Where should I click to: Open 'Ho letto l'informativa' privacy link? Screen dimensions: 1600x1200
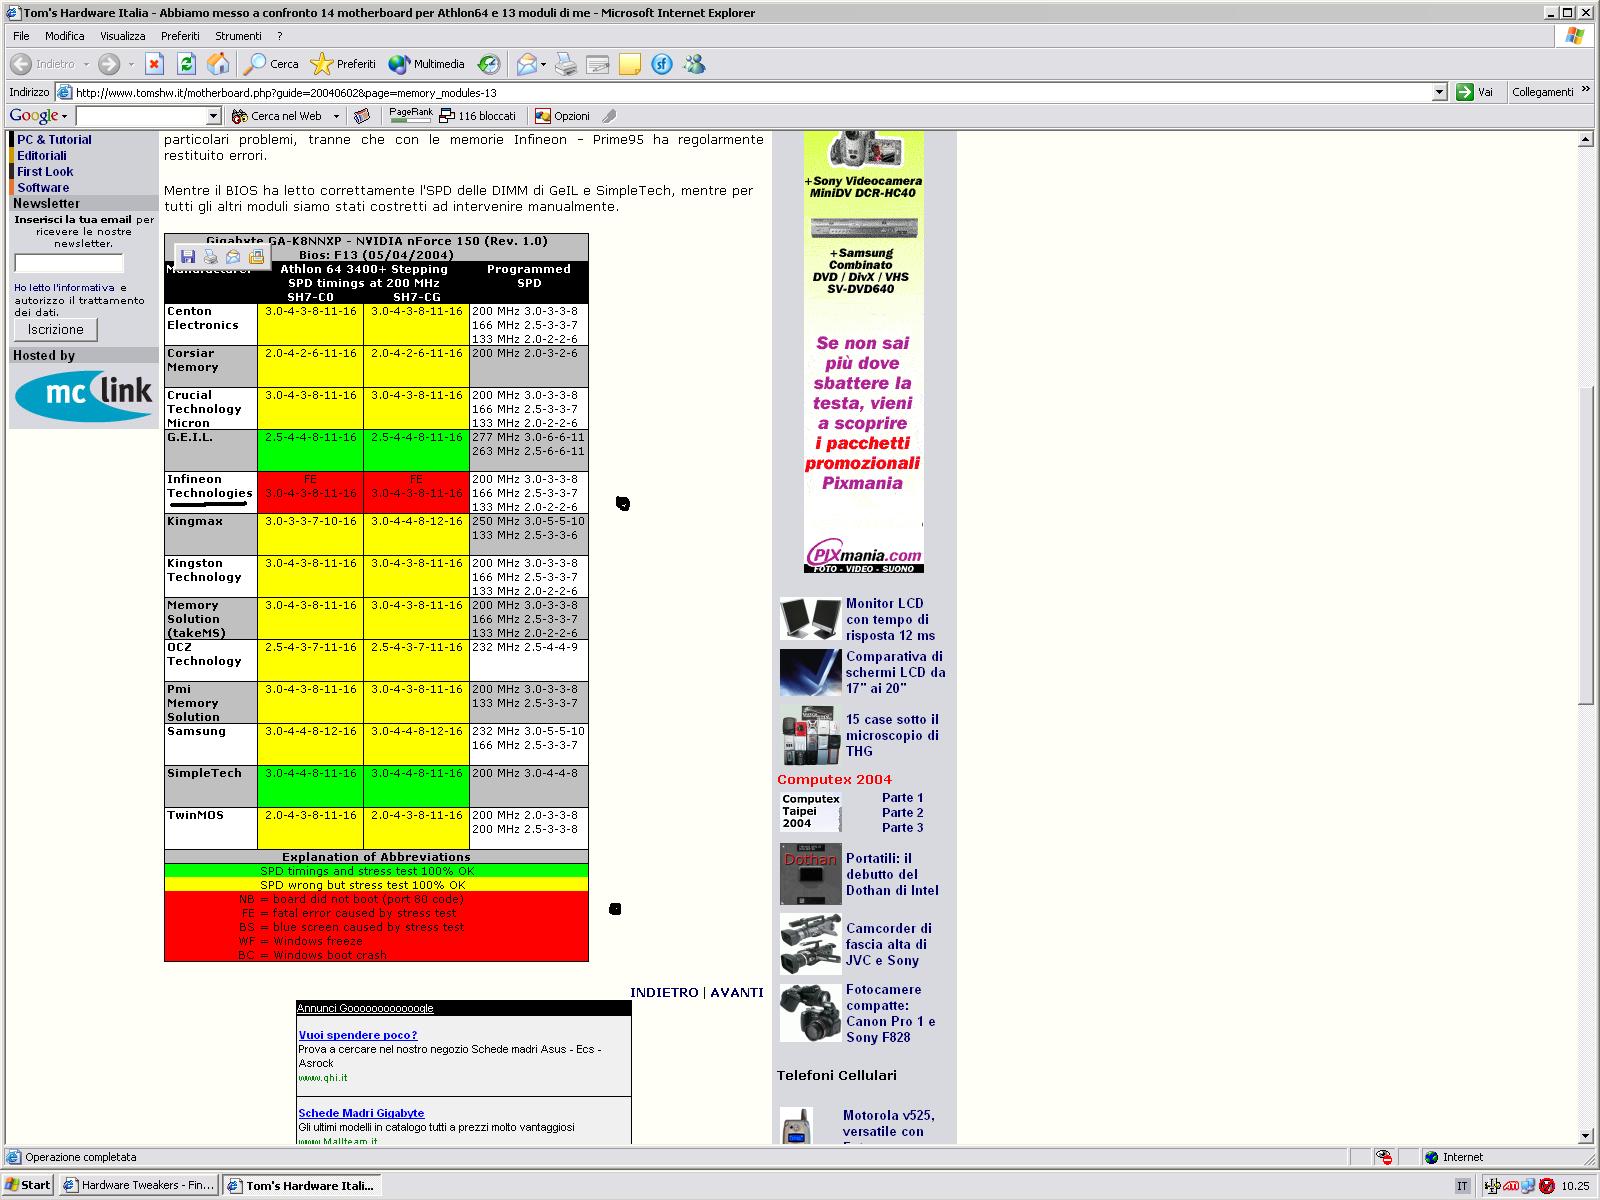[64, 288]
